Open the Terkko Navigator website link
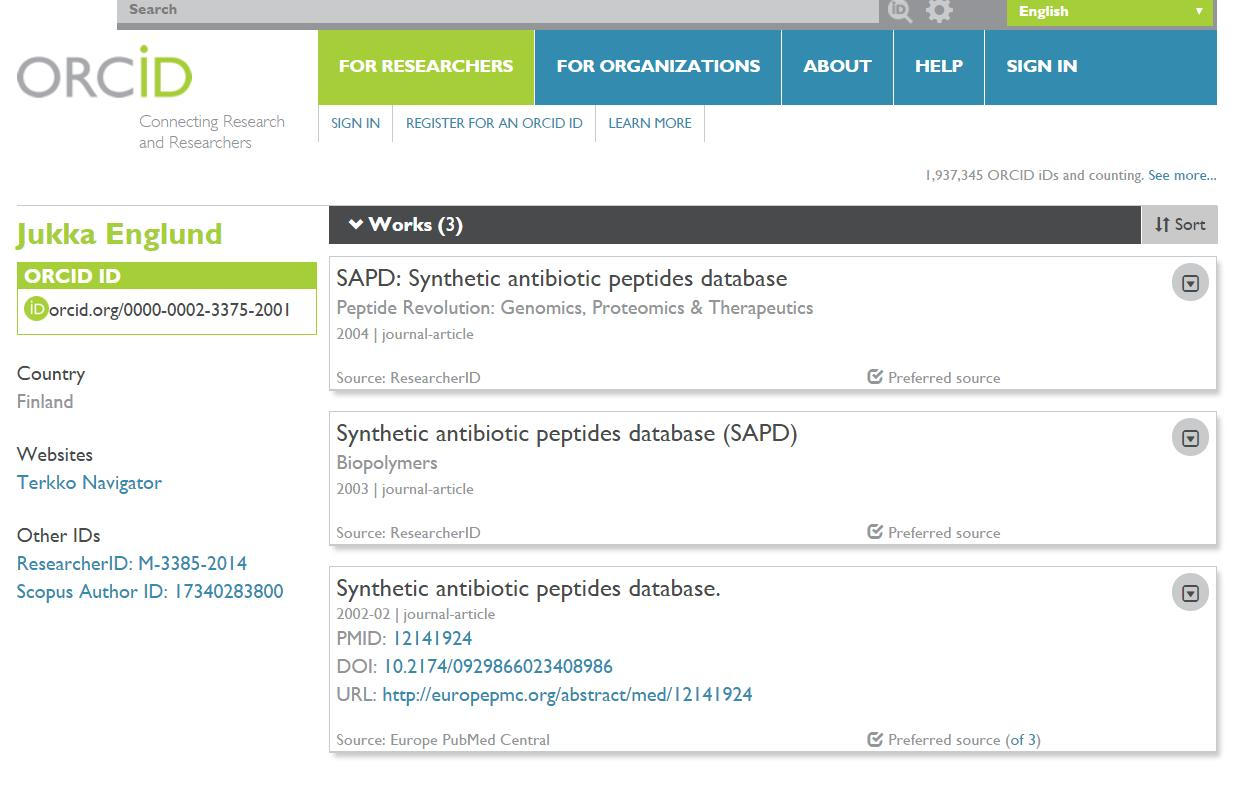1246x801 pixels. 89,483
